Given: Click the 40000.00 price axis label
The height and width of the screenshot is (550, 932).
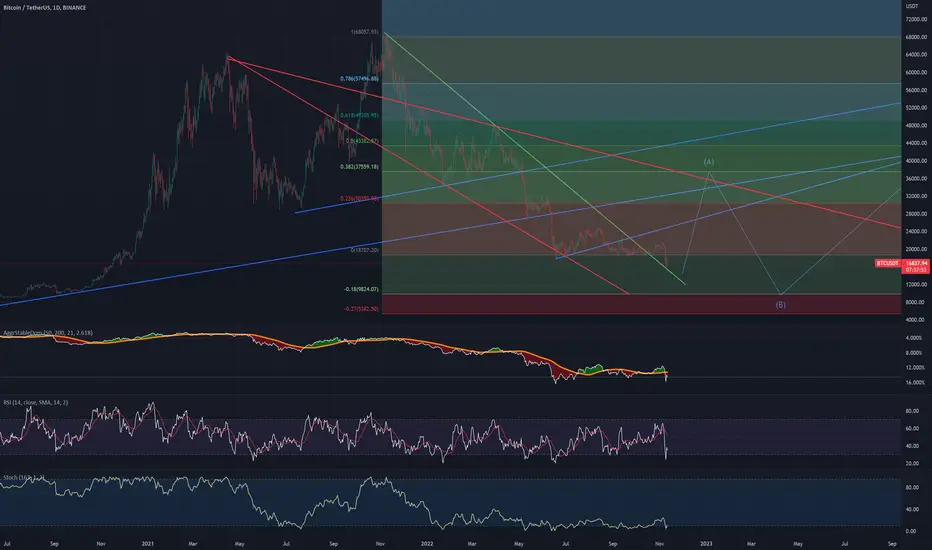Looking at the screenshot, I should (x=916, y=161).
